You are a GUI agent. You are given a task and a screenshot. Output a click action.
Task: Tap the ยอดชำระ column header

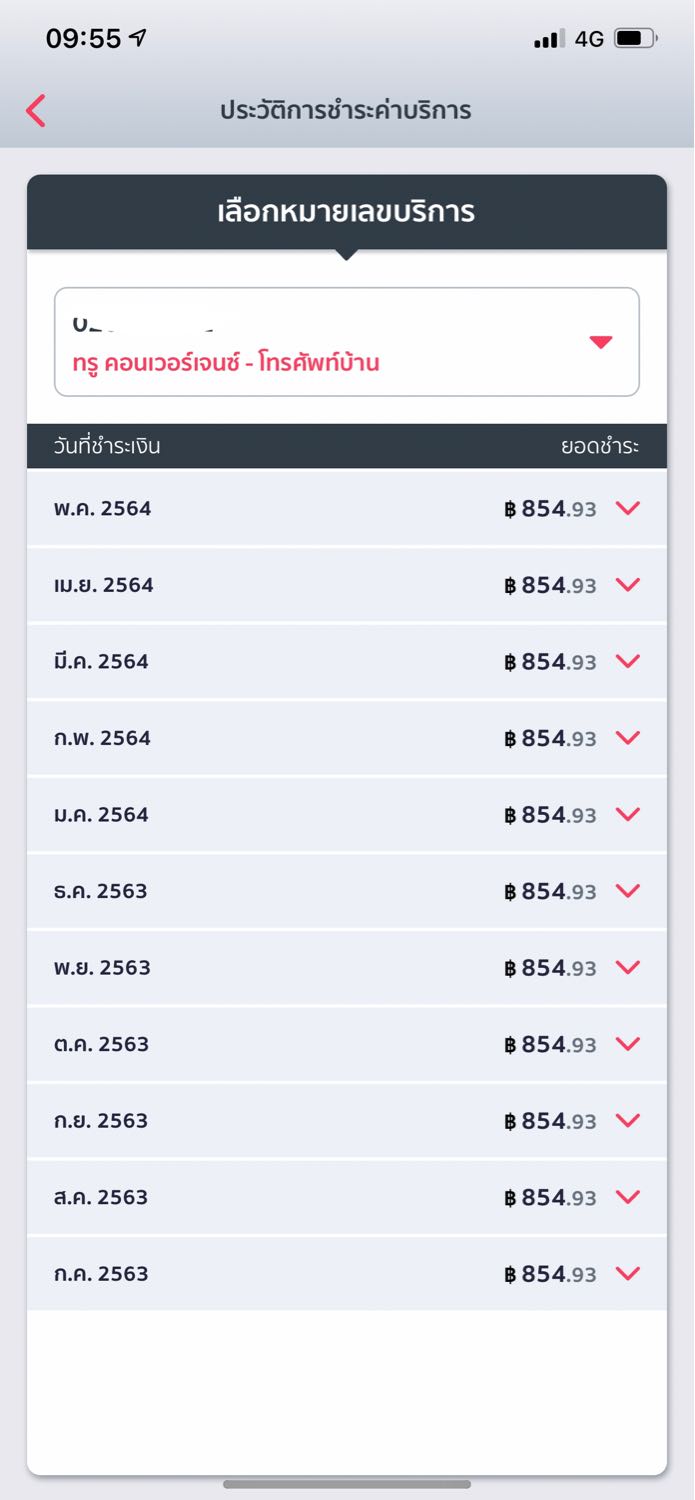[x=599, y=446]
